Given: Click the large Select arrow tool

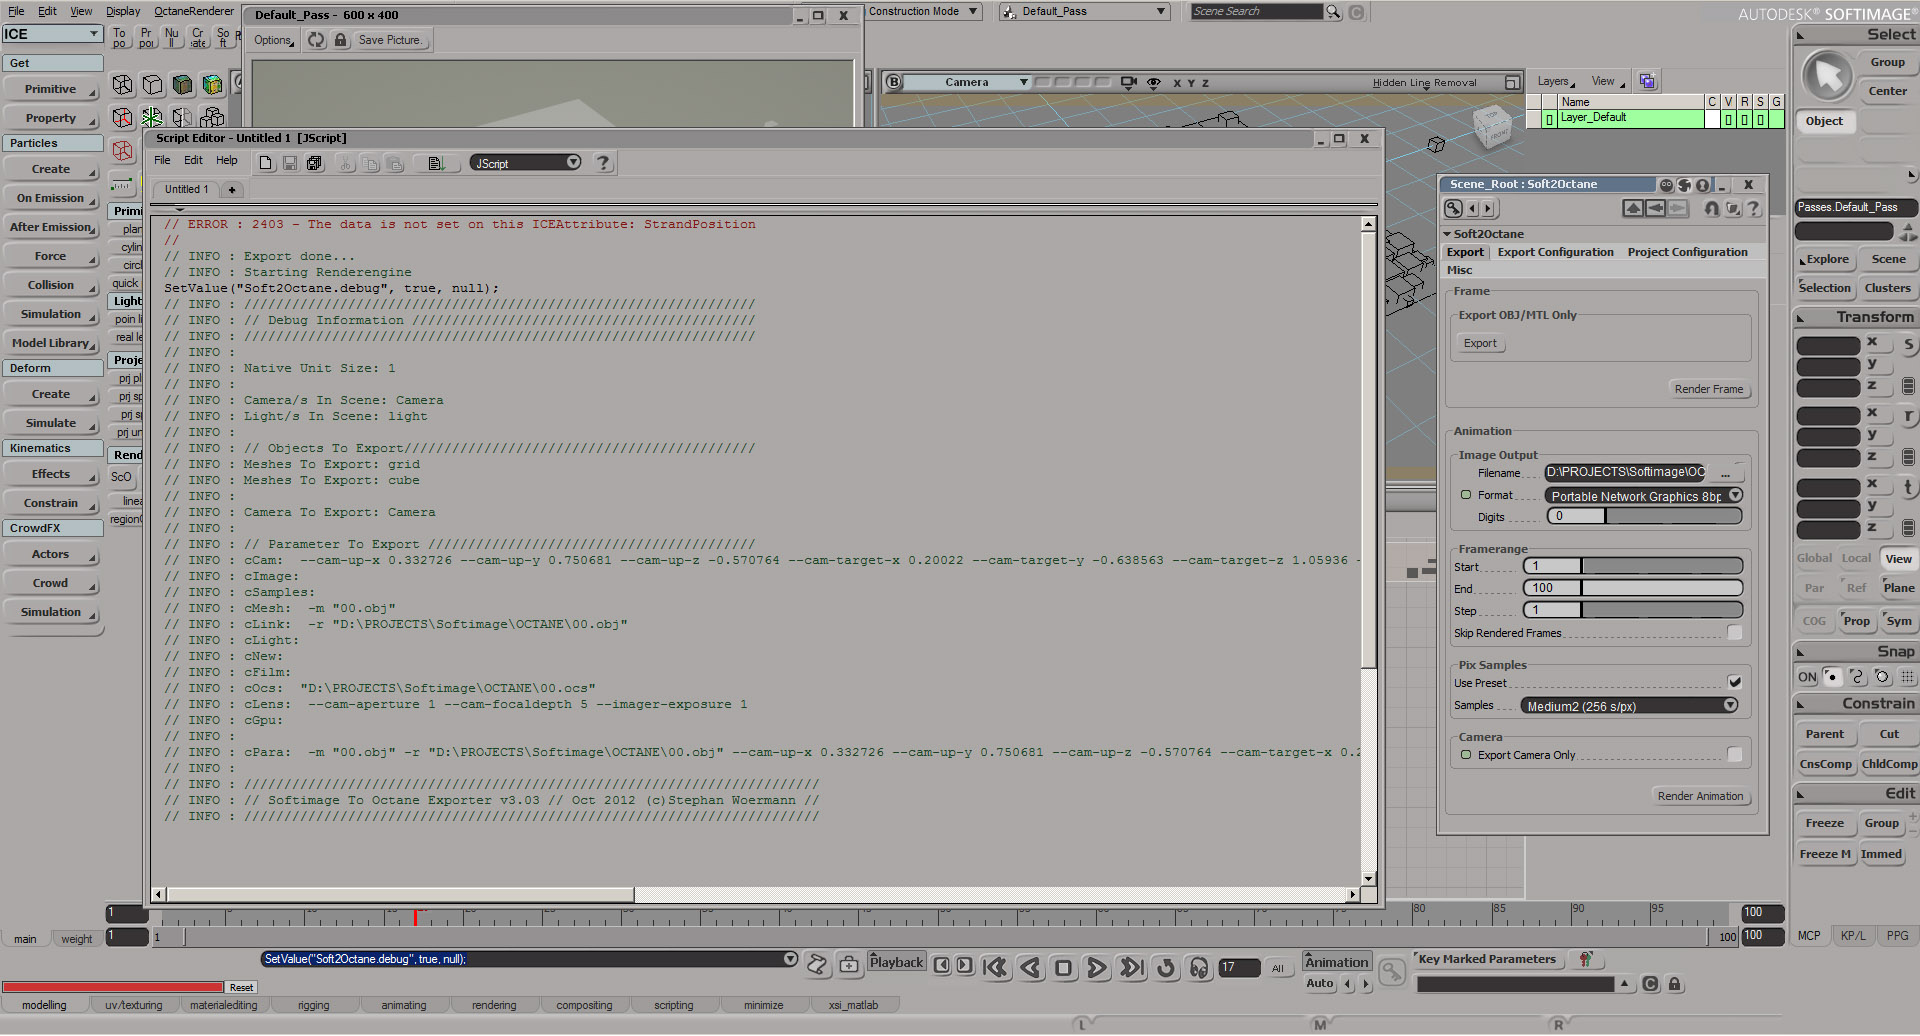Looking at the screenshot, I should [x=1828, y=76].
